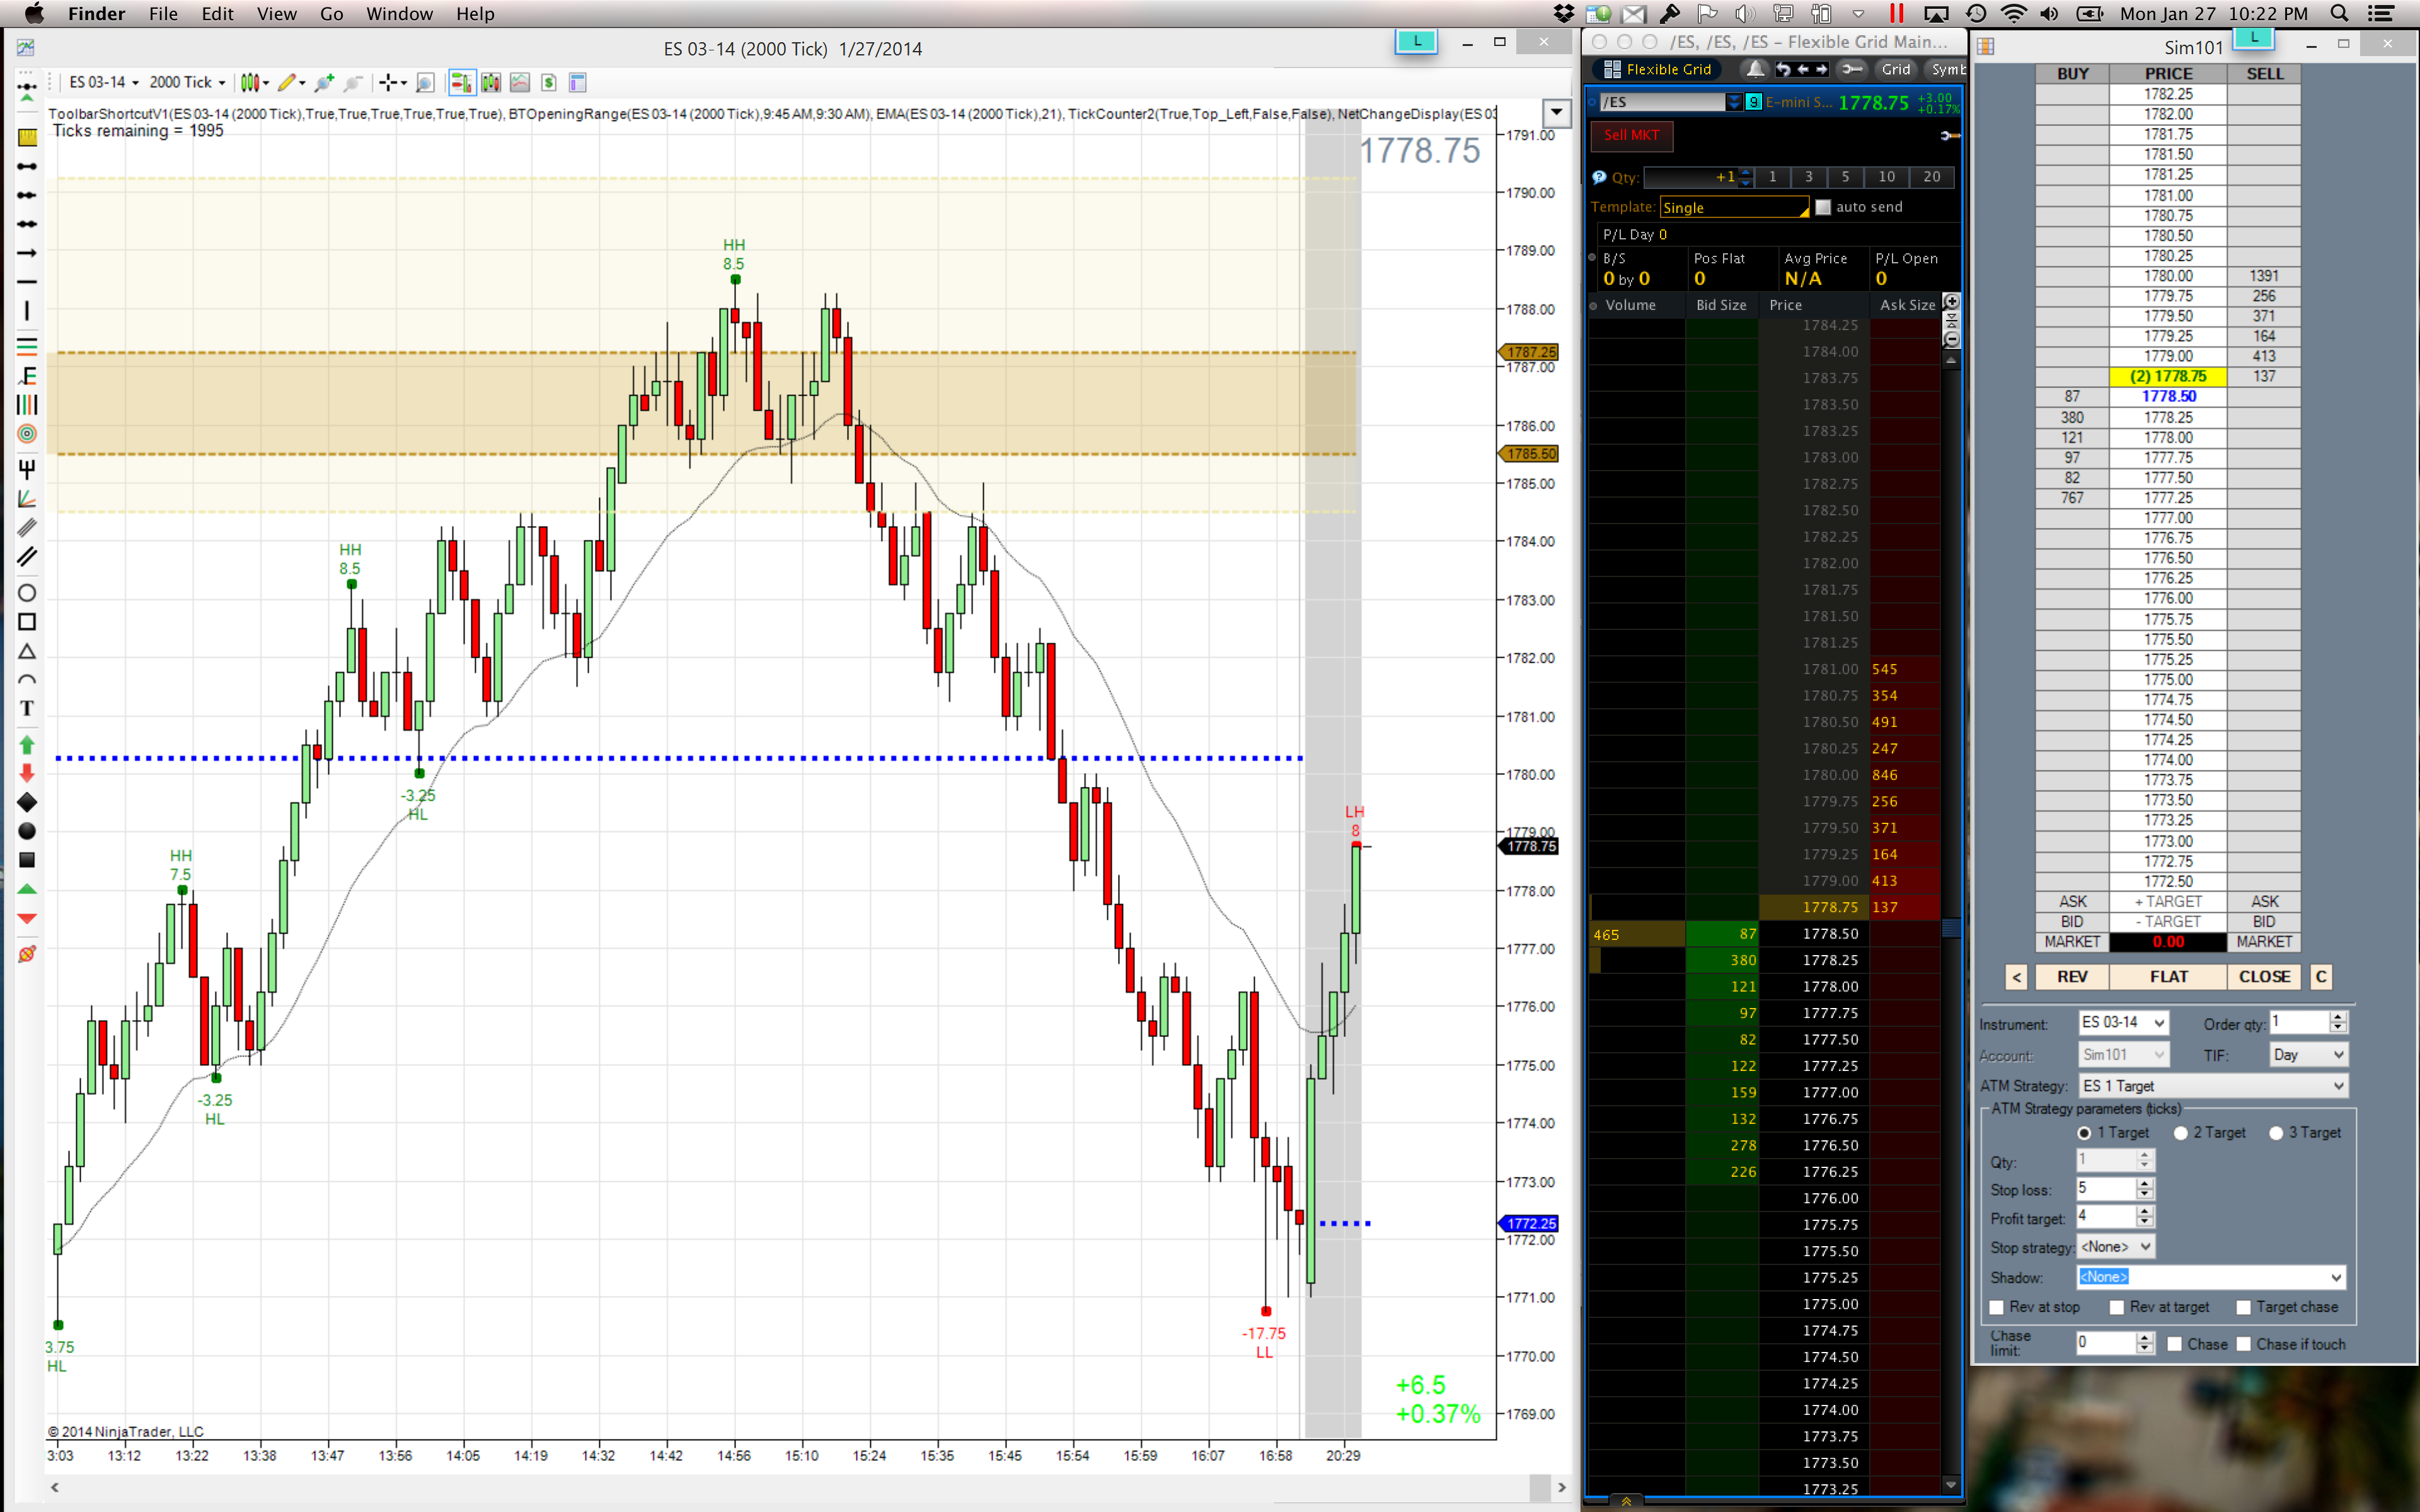Tick the Chase checkbox

(x=2174, y=1345)
